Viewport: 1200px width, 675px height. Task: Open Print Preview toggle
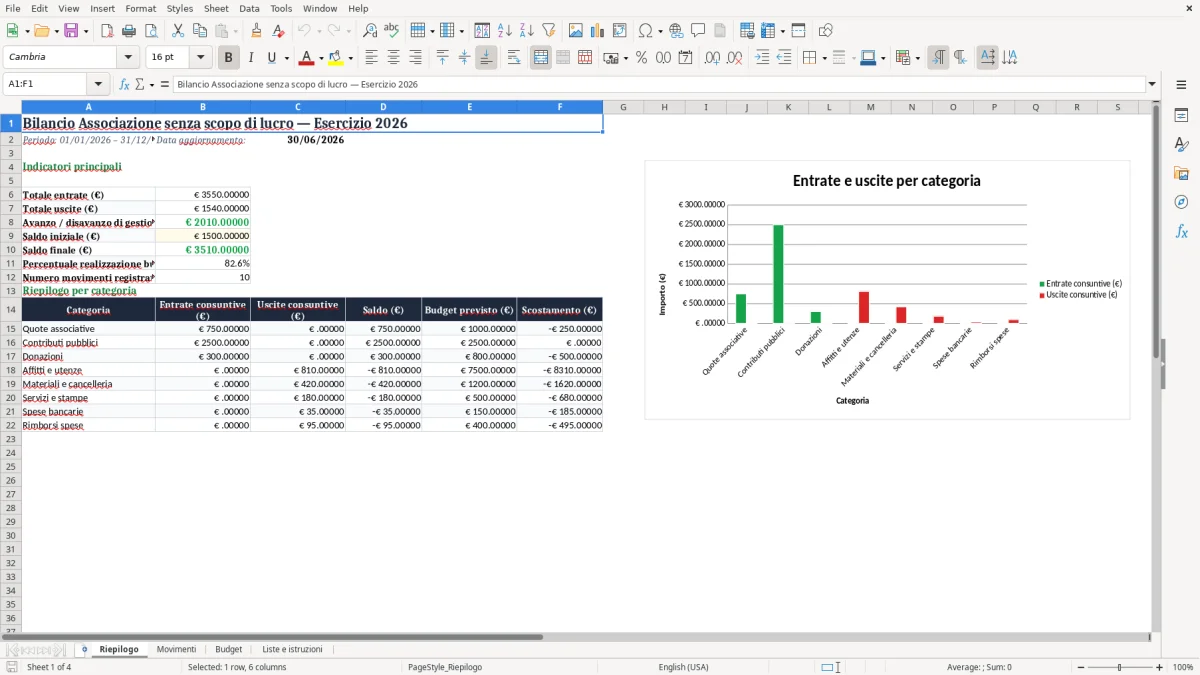click(x=151, y=31)
